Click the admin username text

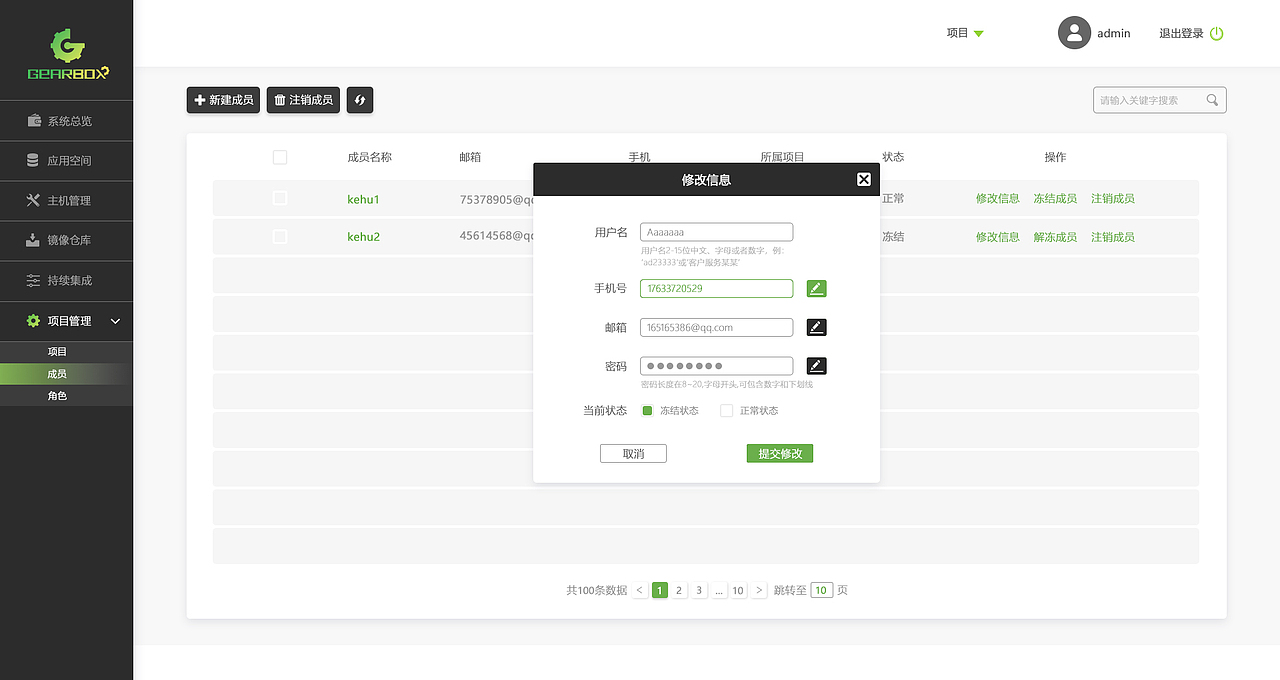coord(1114,33)
